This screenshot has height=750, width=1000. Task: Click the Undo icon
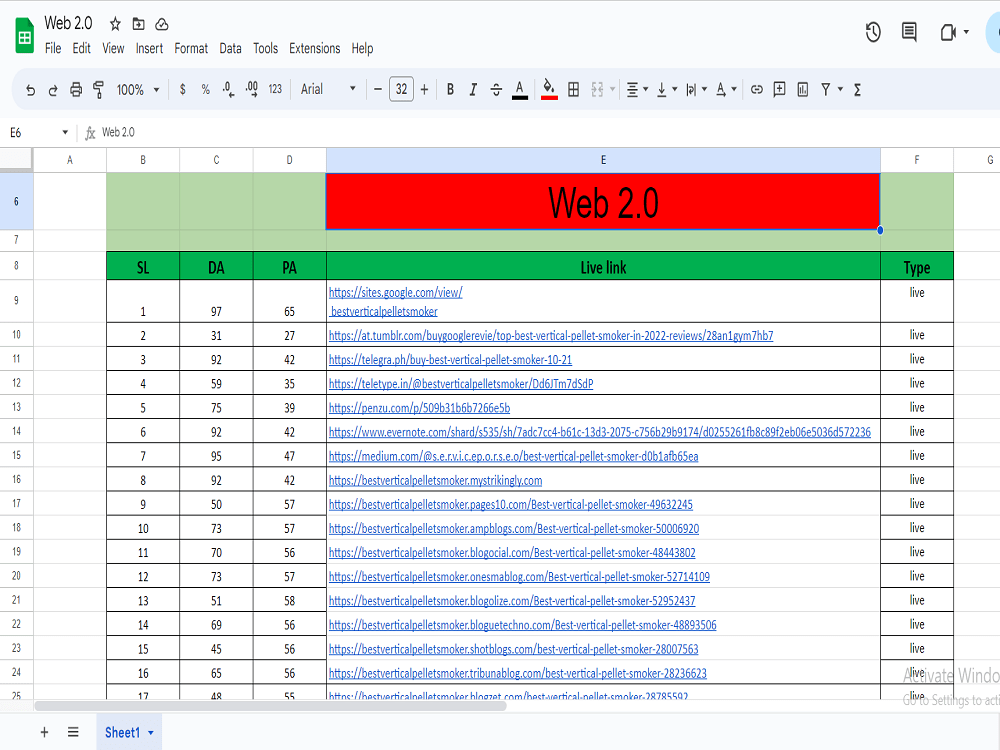[x=30, y=90]
